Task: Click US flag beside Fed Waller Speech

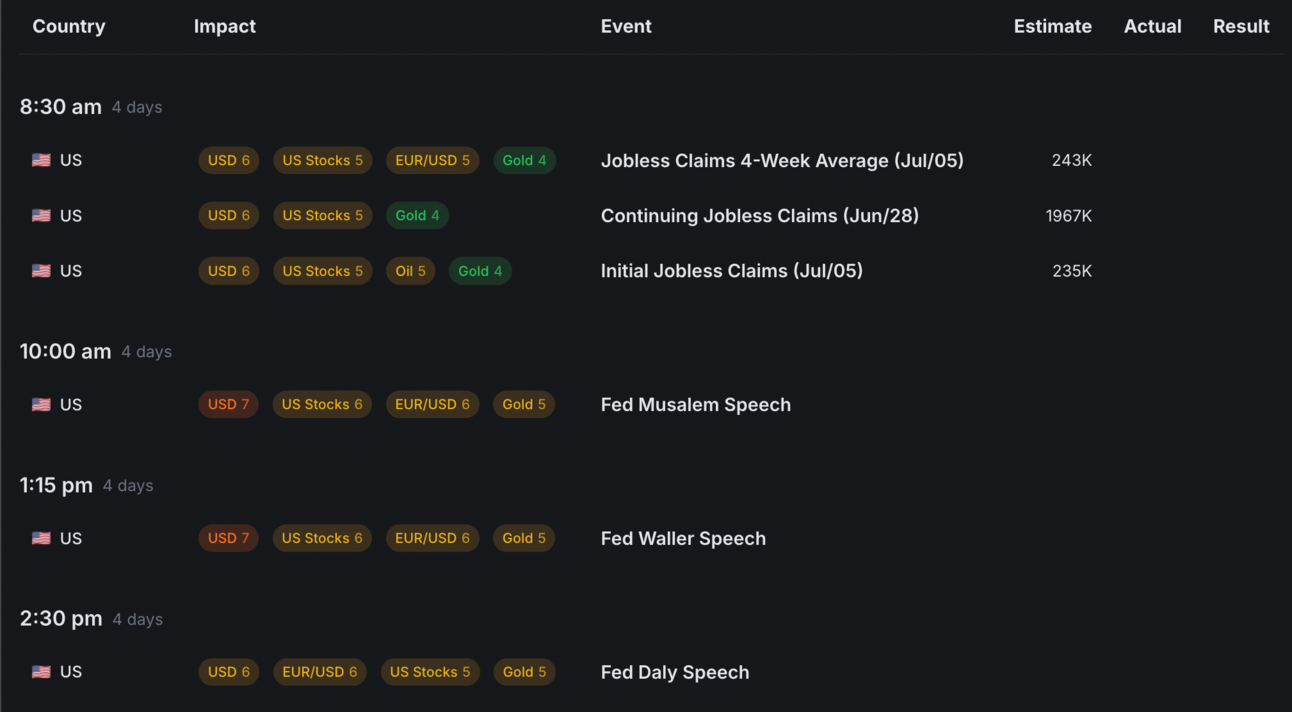Action: 41,538
